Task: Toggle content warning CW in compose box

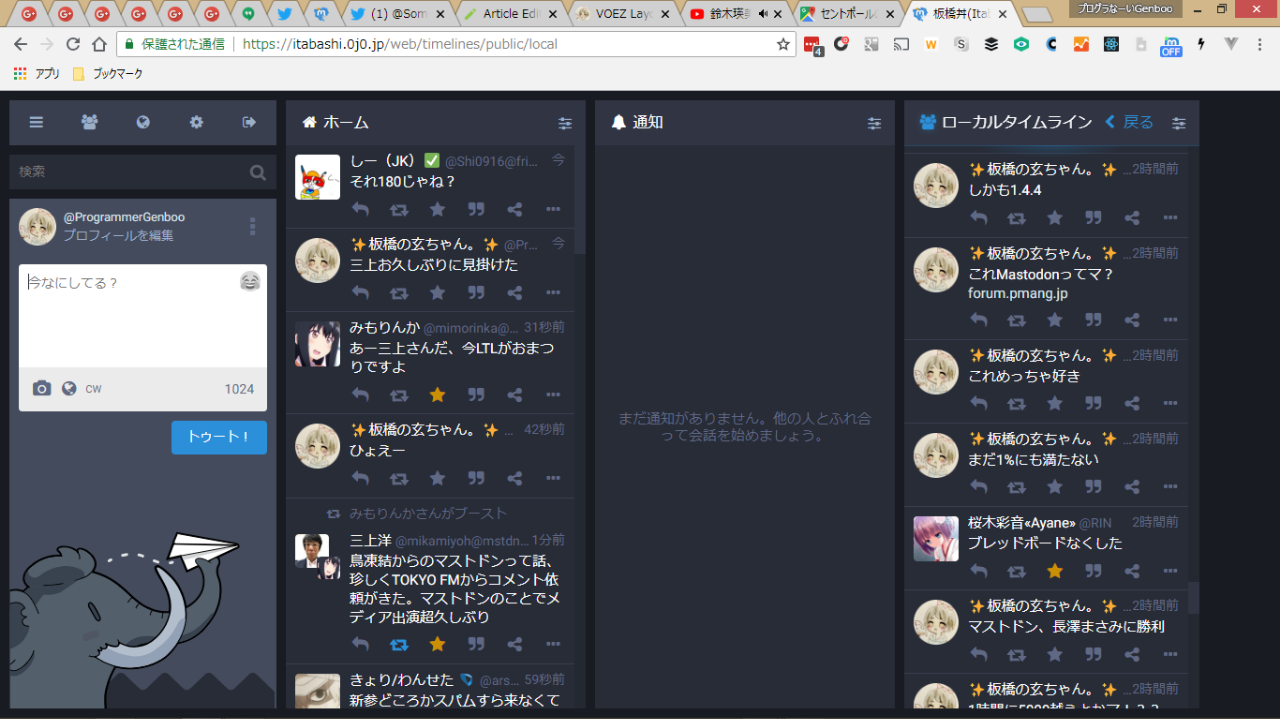Action: (x=93, y=388)
